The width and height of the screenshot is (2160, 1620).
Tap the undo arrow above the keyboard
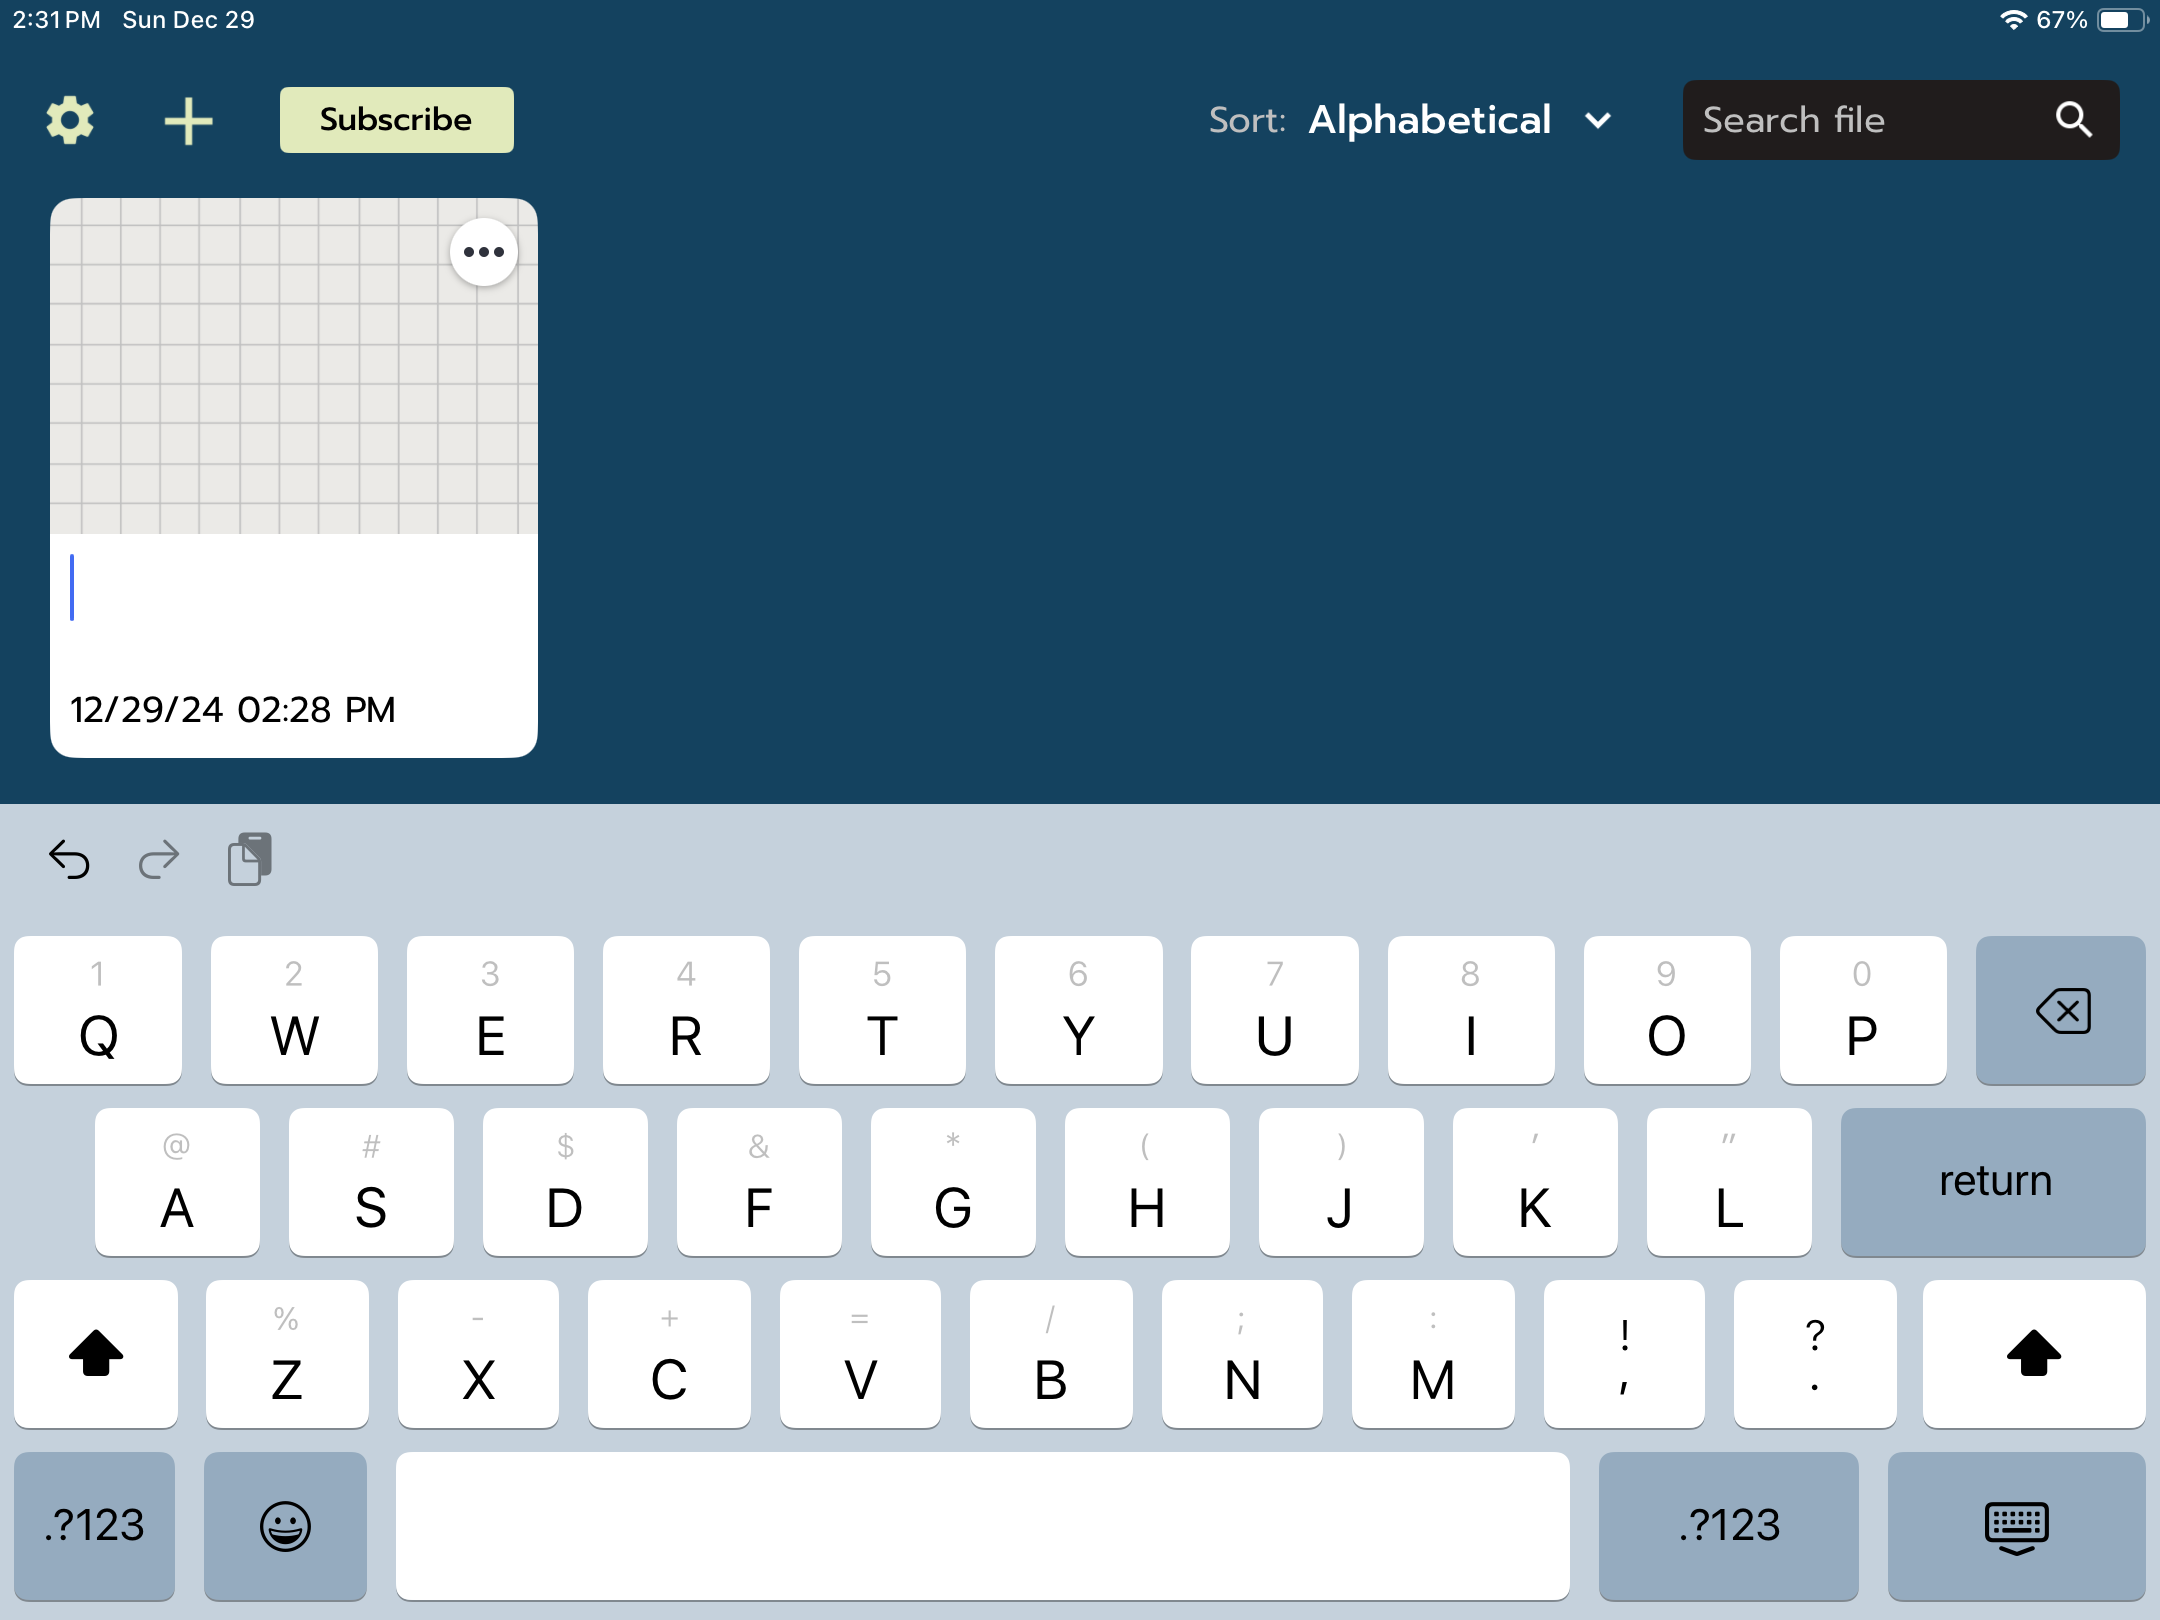pos(69,859)
